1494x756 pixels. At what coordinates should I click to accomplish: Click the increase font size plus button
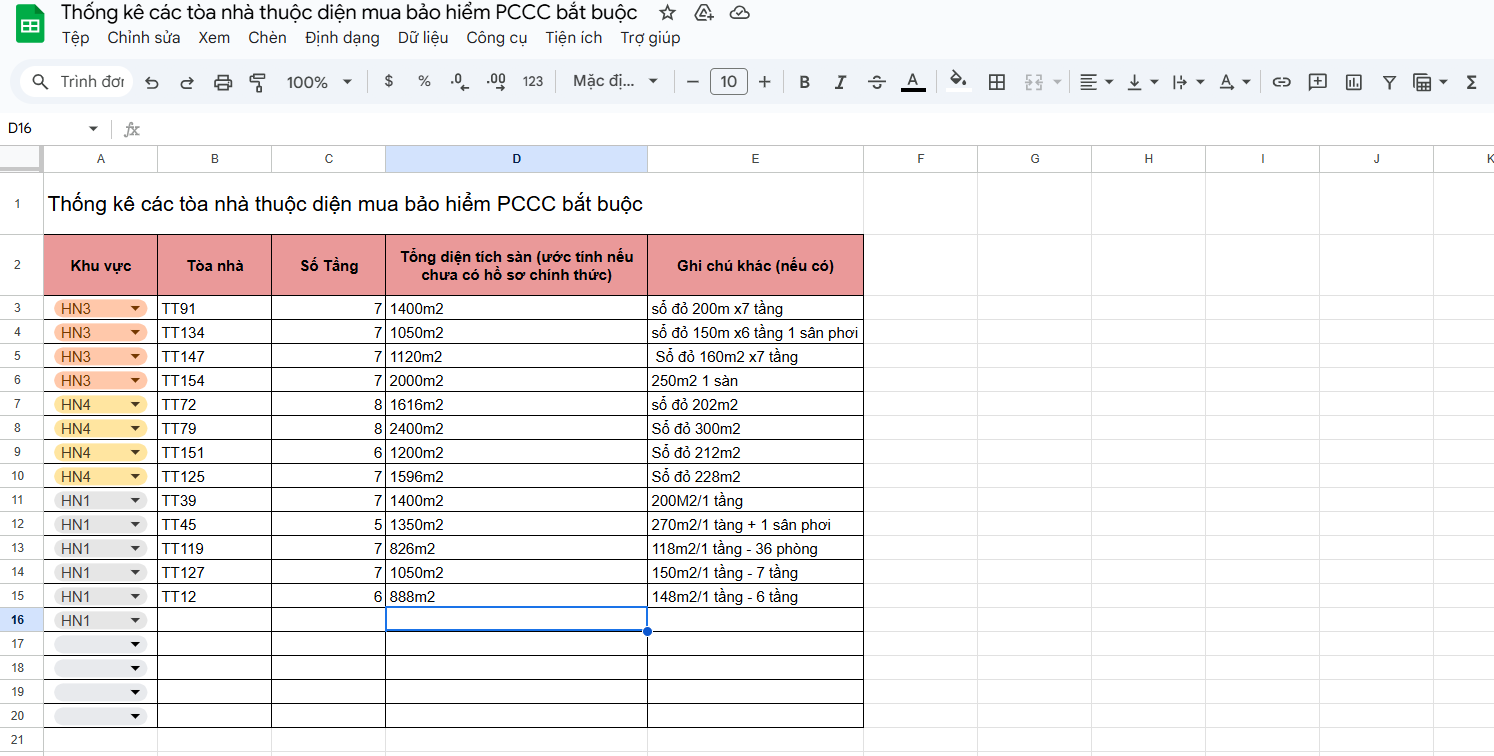tap(765, 82)
